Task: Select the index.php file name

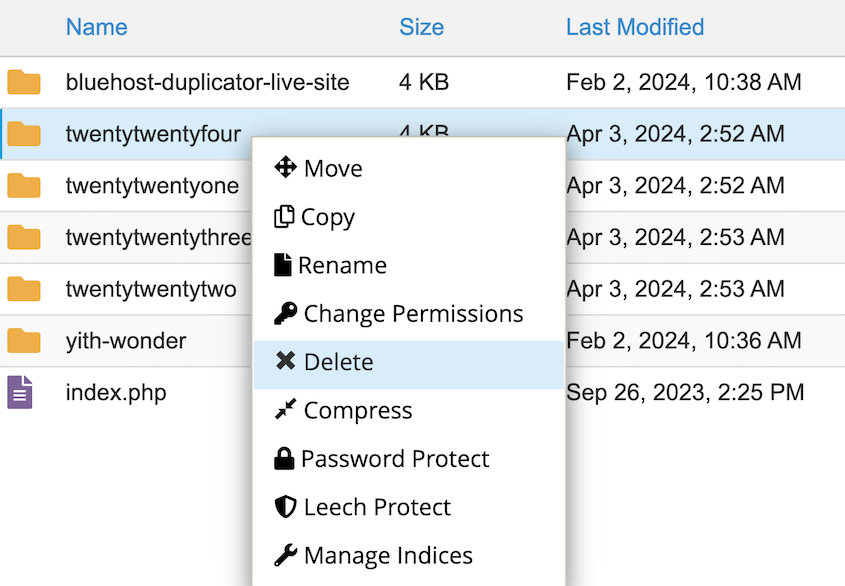Action: (116, 392)
